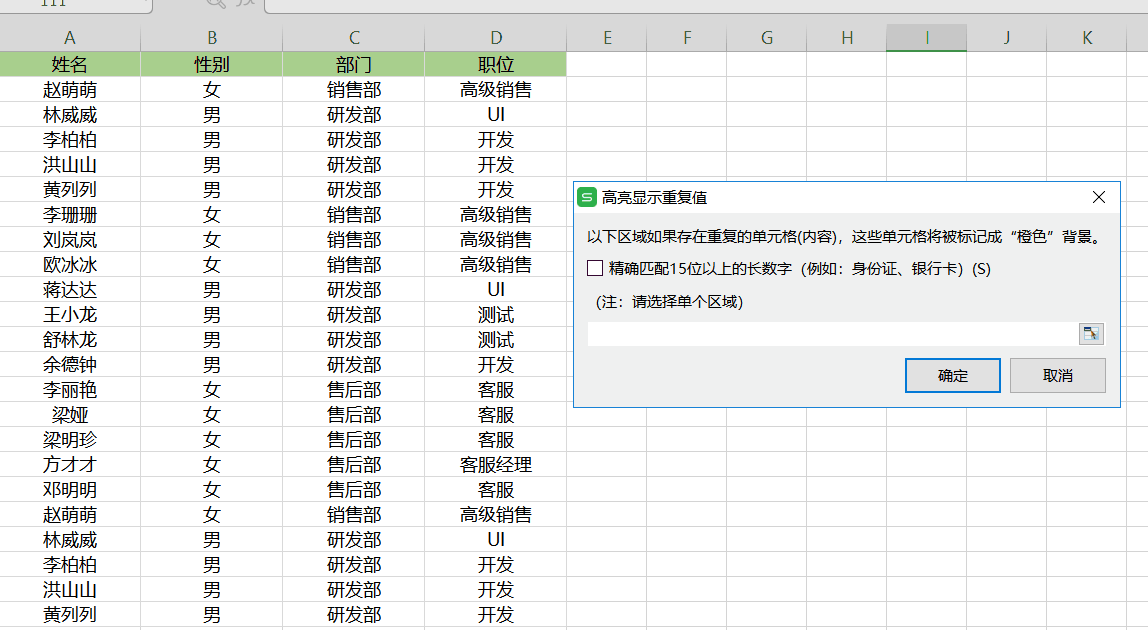Select the column D header labeled 职位

pos(496,36)
